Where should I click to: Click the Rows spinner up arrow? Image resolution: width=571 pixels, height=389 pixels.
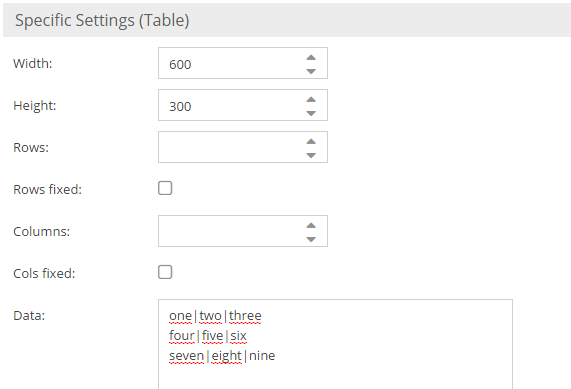point(311,141)
